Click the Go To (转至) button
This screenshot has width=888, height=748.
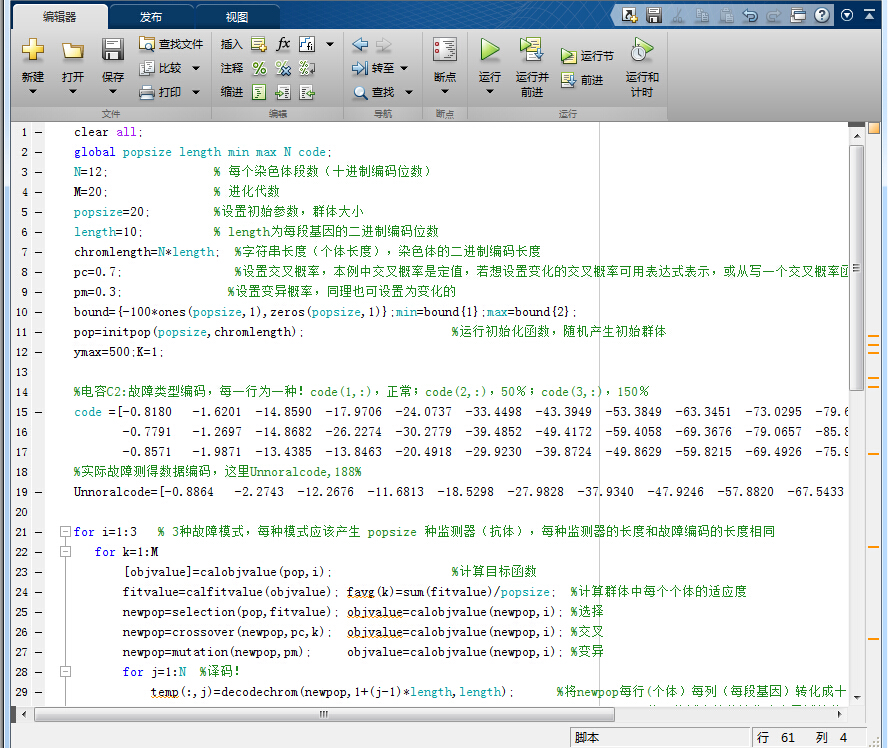point(373,68)
